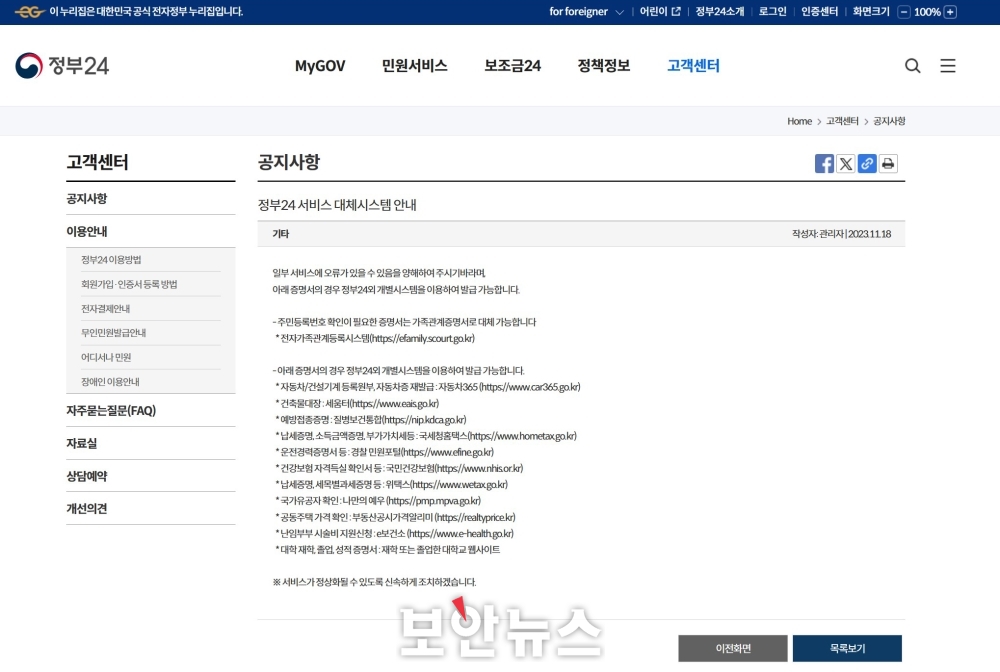Open the 민원서비스 main menu

click(x=415, y=66)
